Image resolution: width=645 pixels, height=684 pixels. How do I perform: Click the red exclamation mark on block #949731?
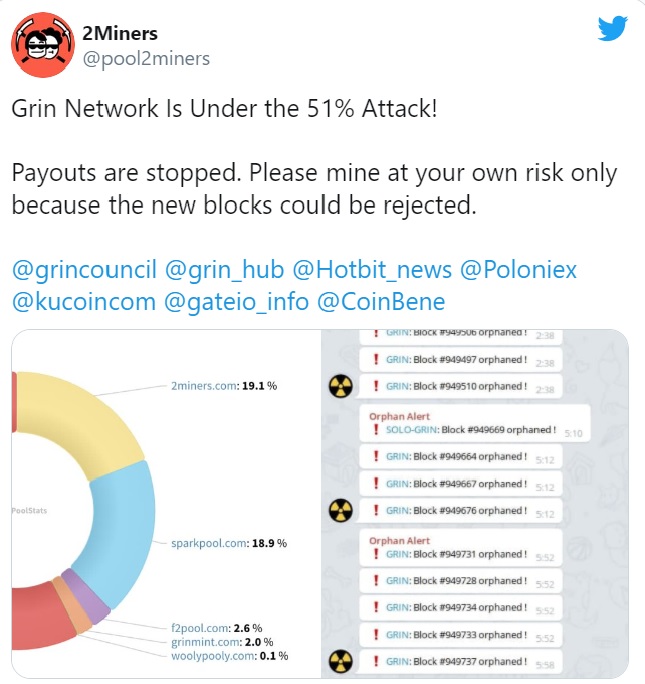(x=376, y=554)
